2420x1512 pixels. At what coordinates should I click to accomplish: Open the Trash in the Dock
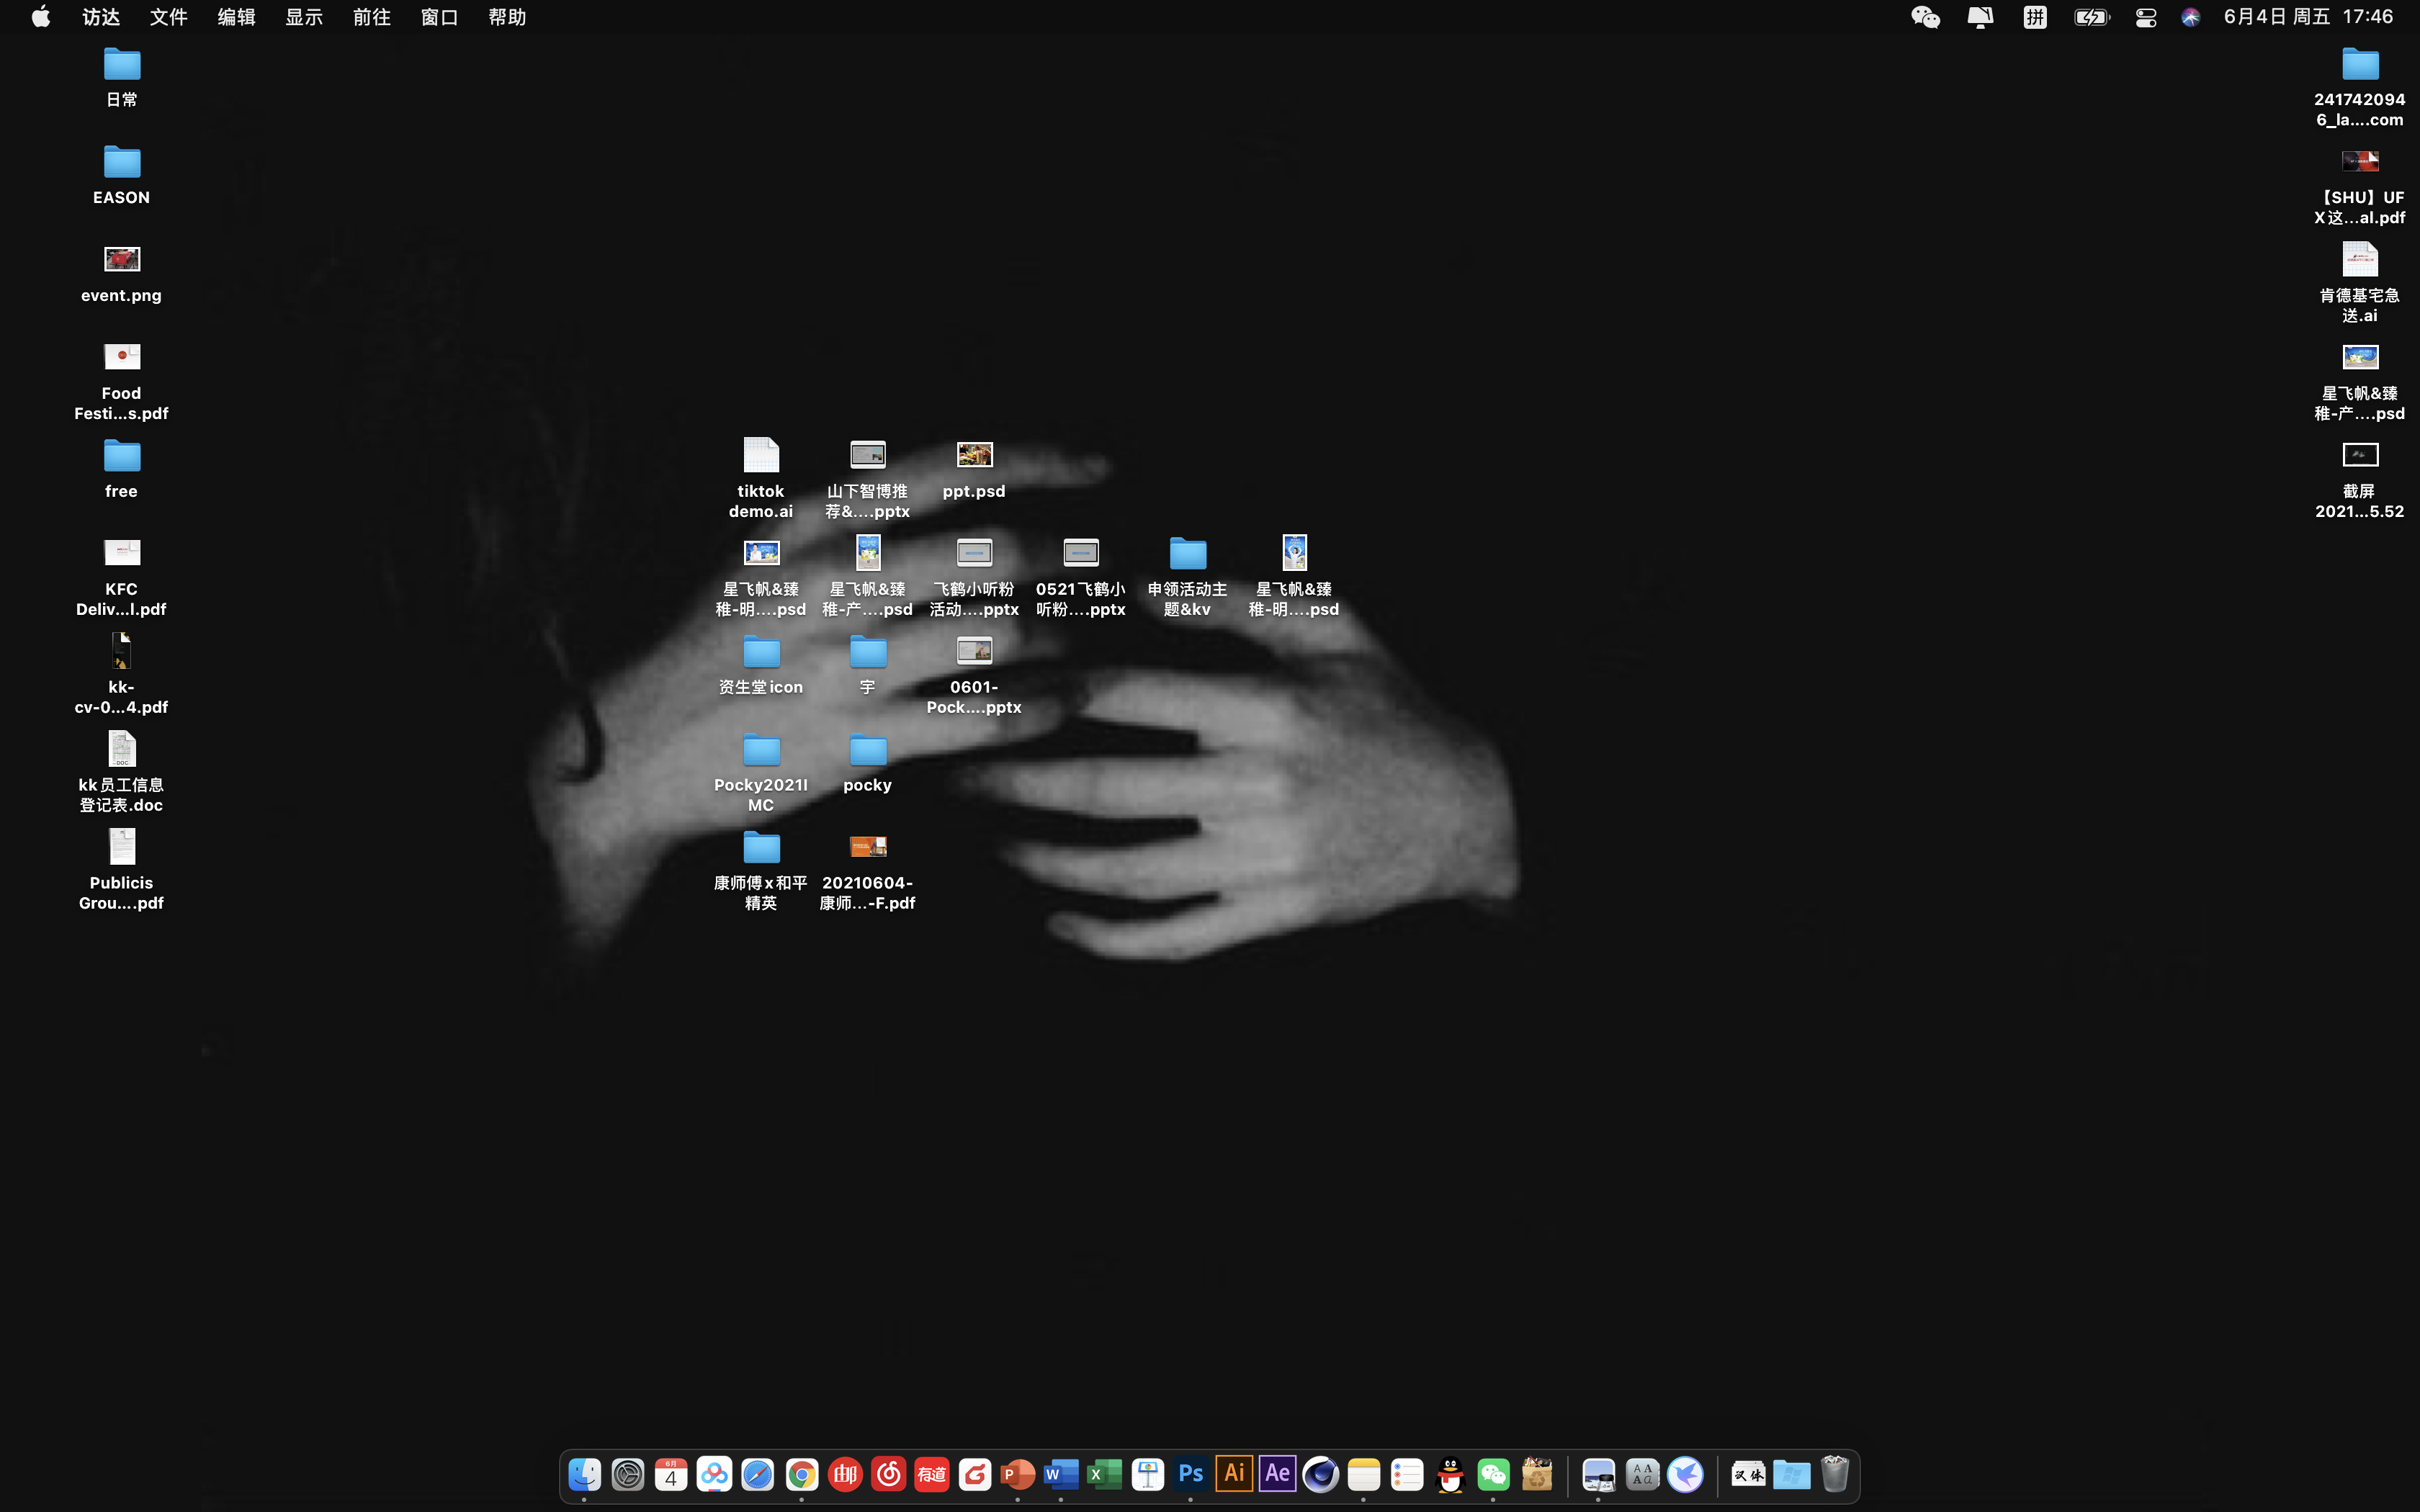(x=1834, y=1474)
